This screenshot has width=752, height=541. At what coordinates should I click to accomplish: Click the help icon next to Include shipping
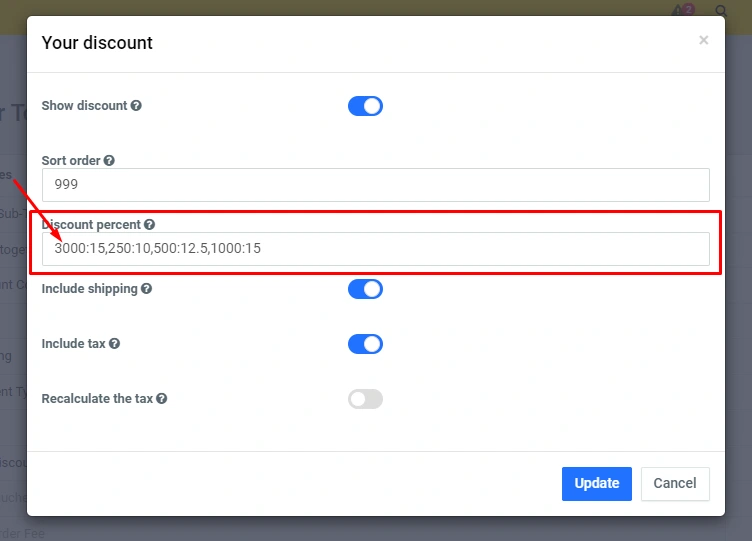146,289
